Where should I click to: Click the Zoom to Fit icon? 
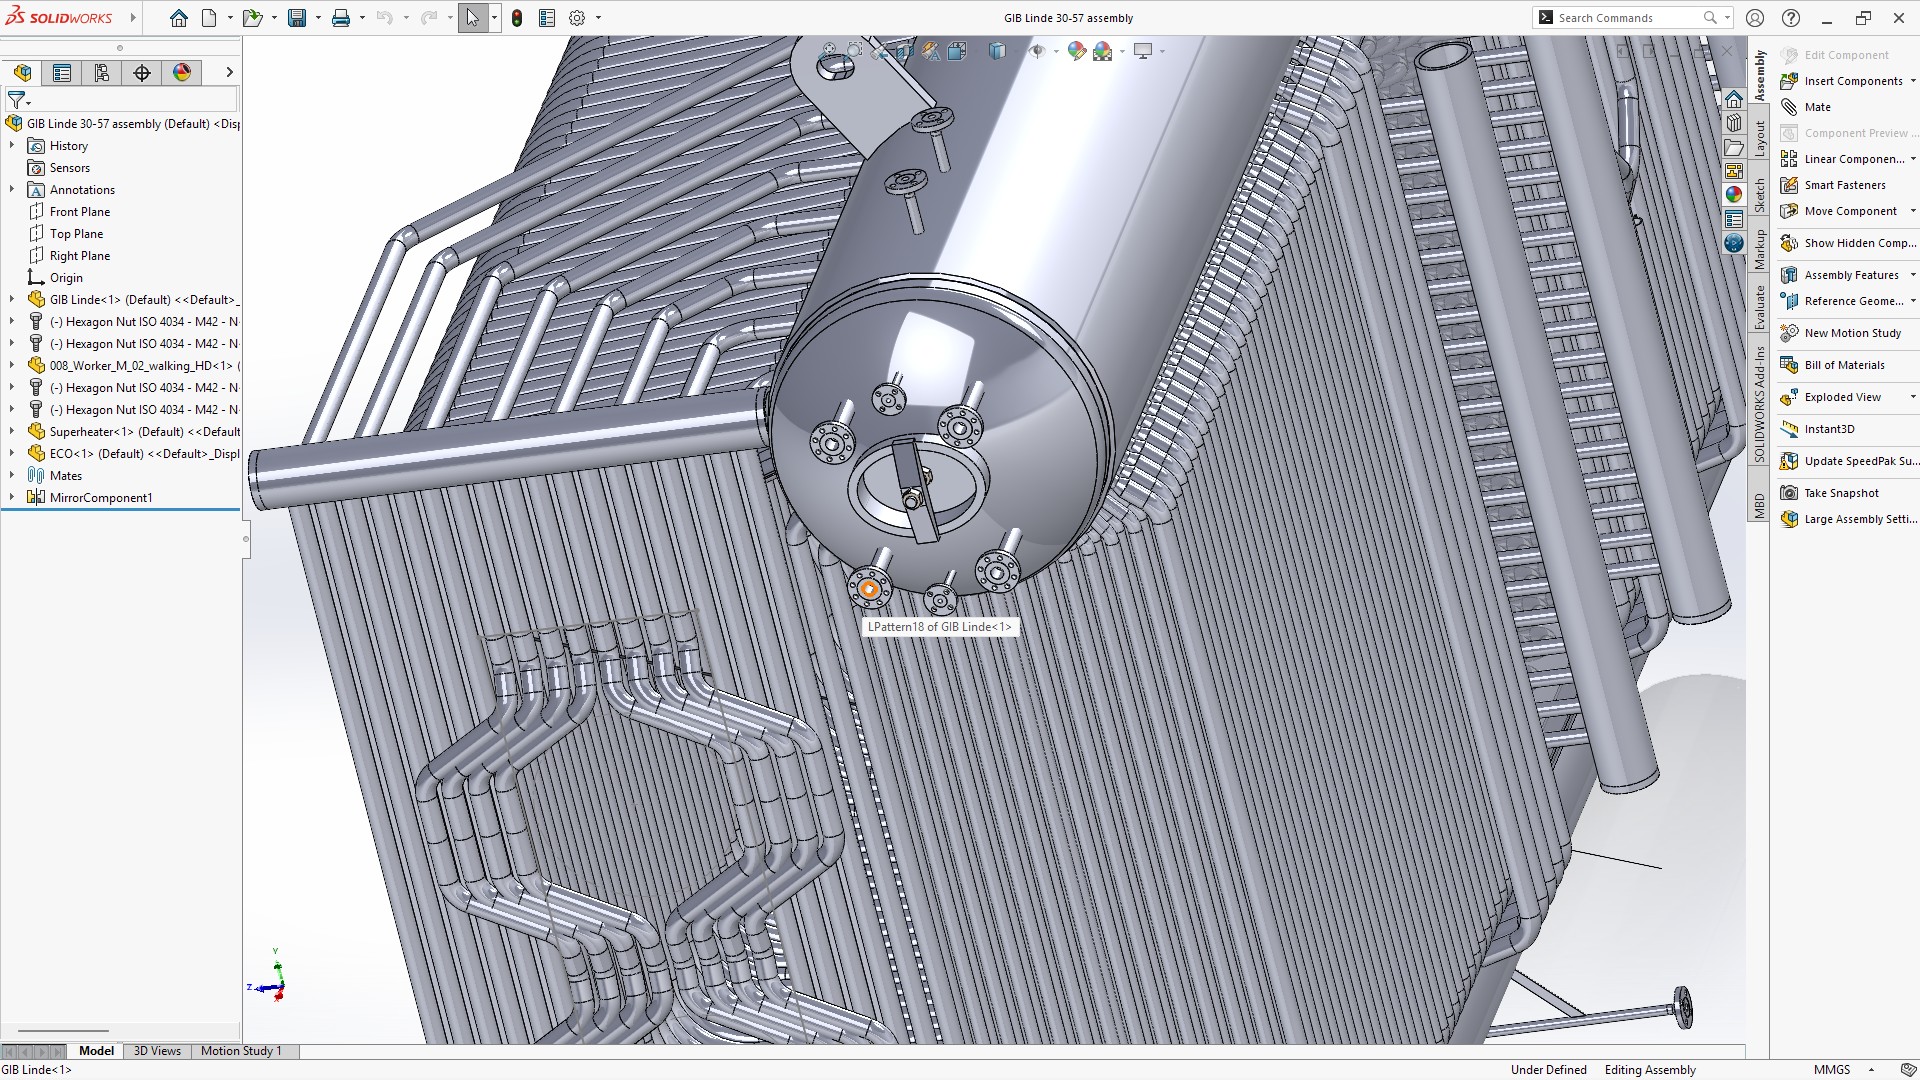828,50
